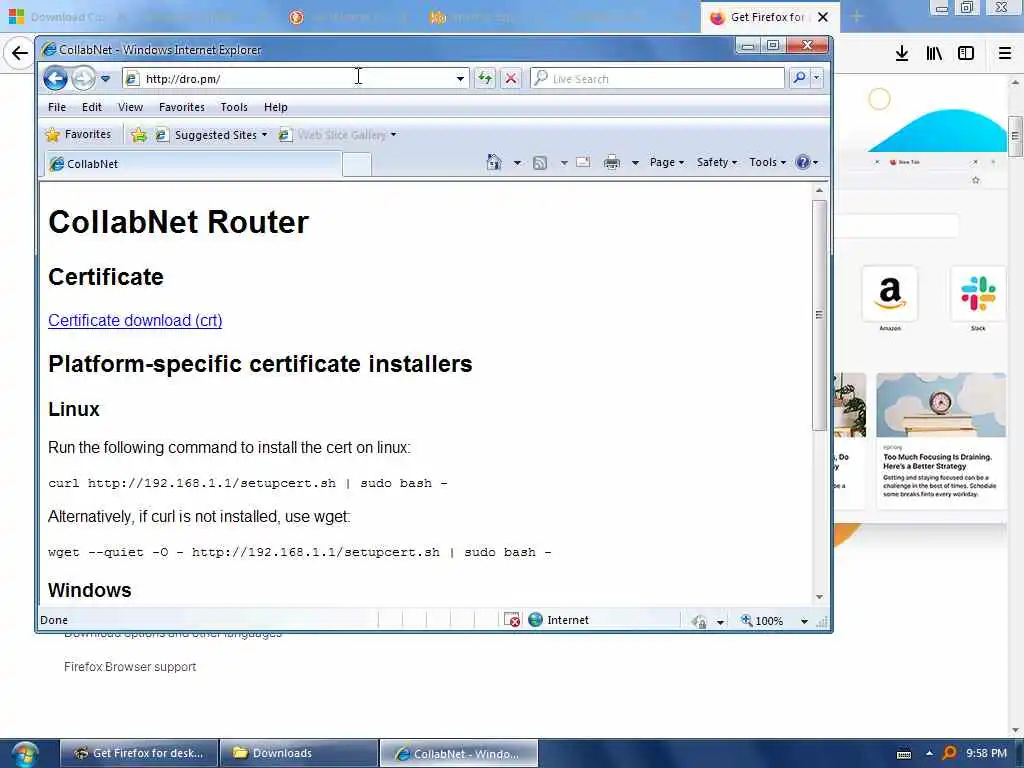
Task: Click the Favorites star button
Action: (78, 135)
